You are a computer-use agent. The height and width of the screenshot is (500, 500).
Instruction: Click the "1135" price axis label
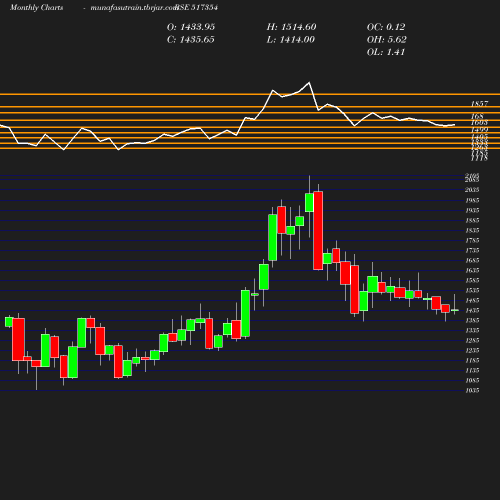point(472,370)
